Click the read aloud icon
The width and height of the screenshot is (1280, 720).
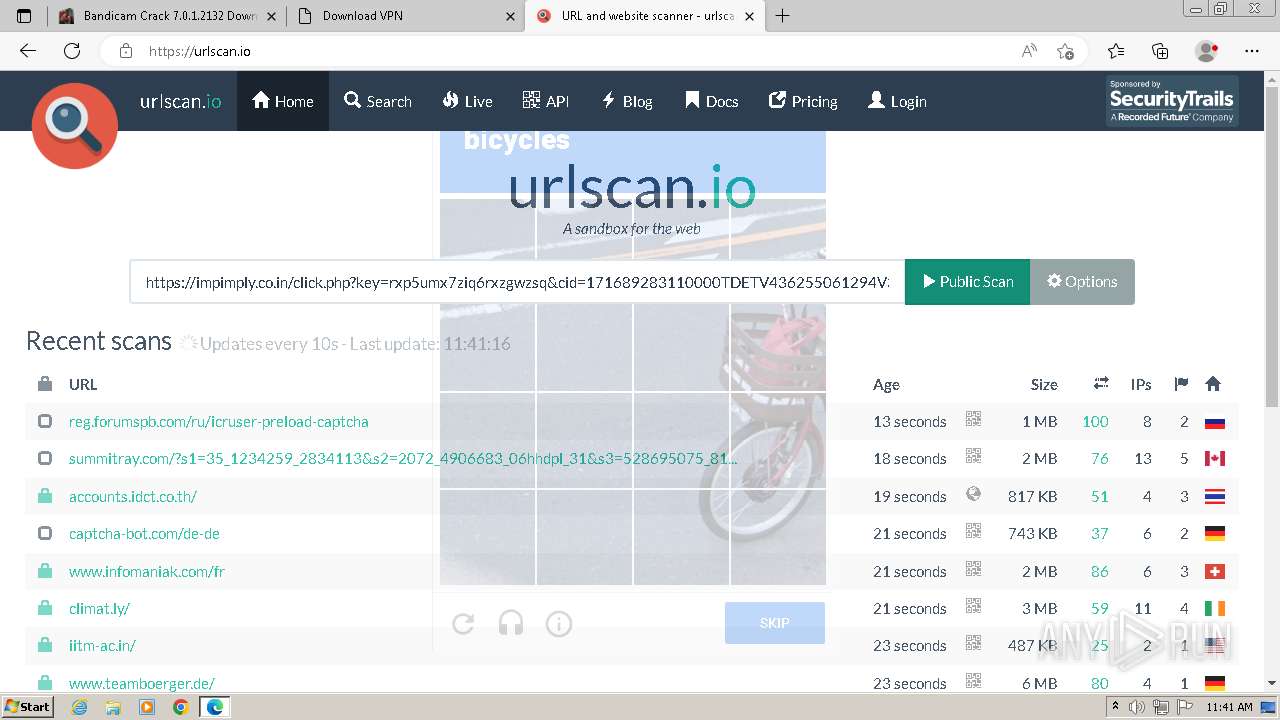(1029, 51)
